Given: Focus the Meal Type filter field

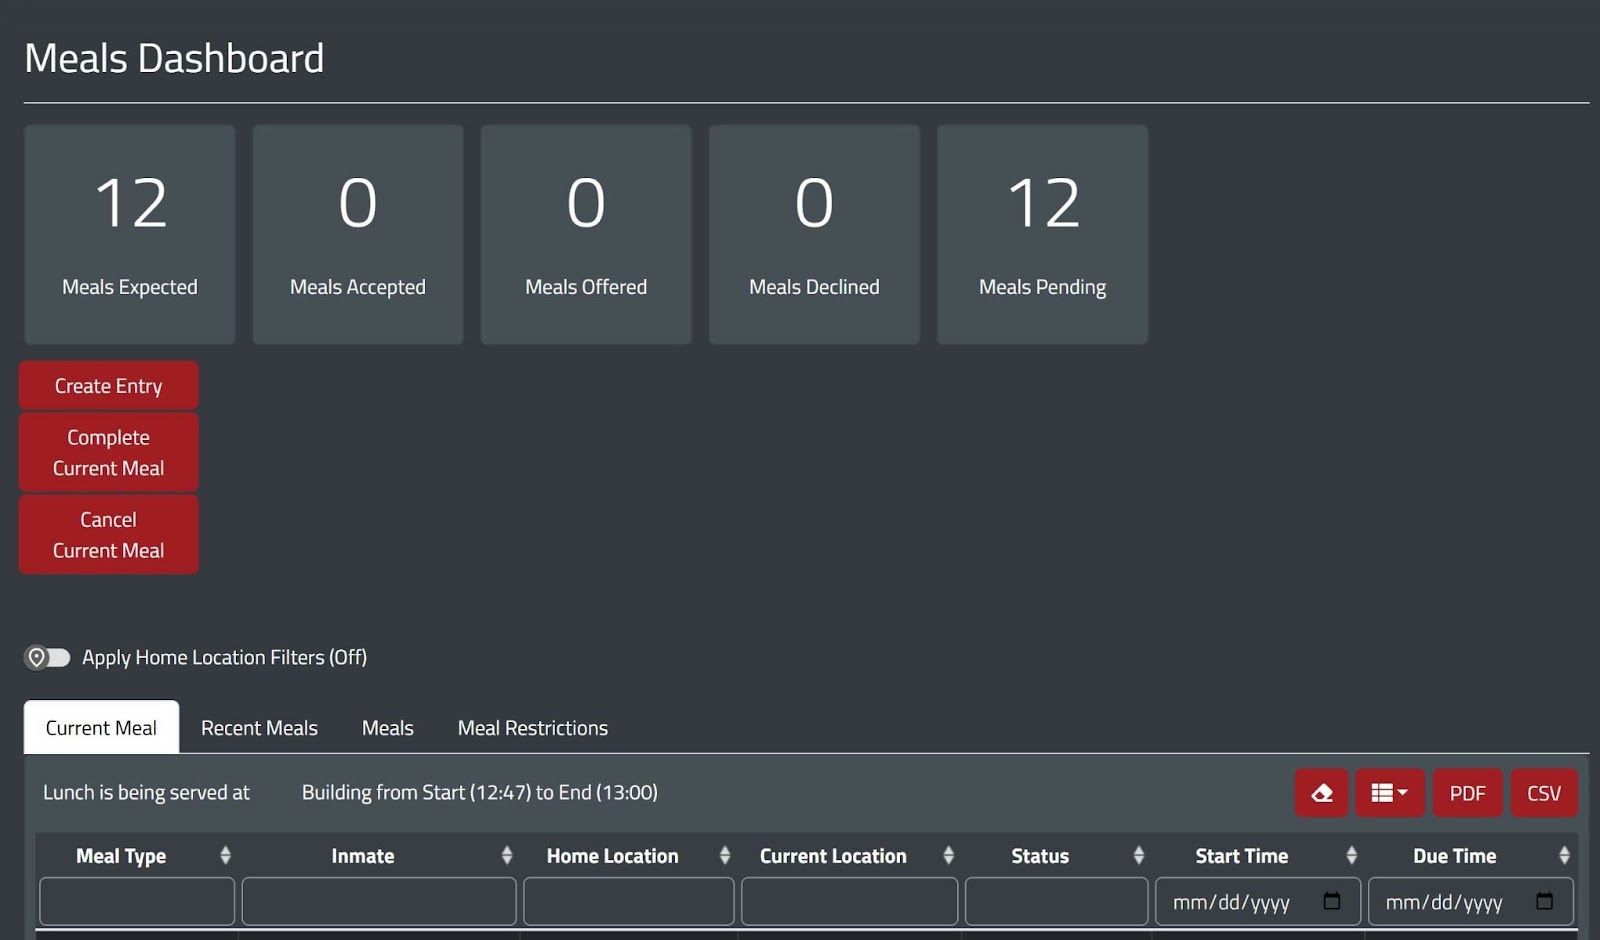Looking at the screenshot, I should pyautogui.click(x=137, y=902).
